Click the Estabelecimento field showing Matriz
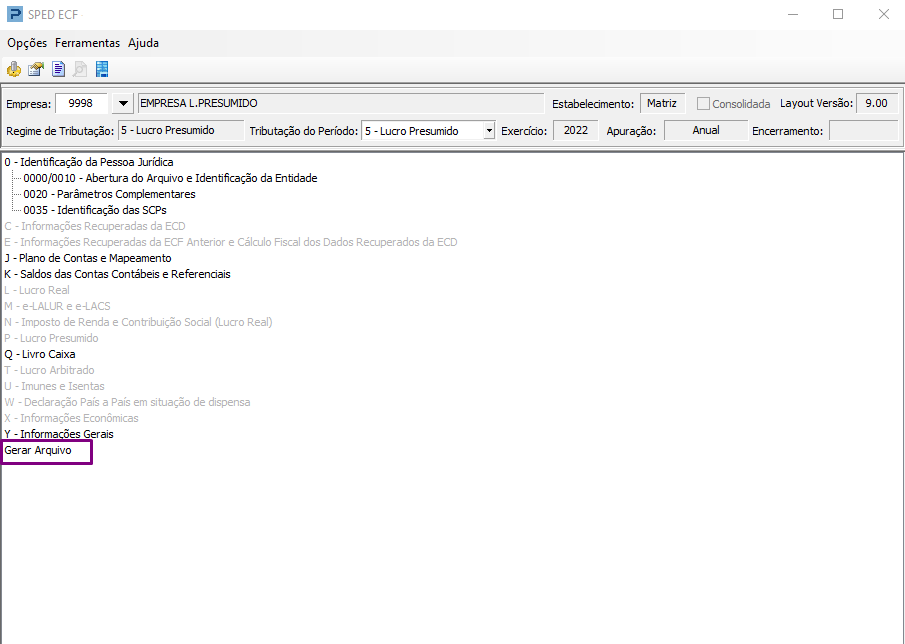 pyautogui.click(x=662, y=104)
